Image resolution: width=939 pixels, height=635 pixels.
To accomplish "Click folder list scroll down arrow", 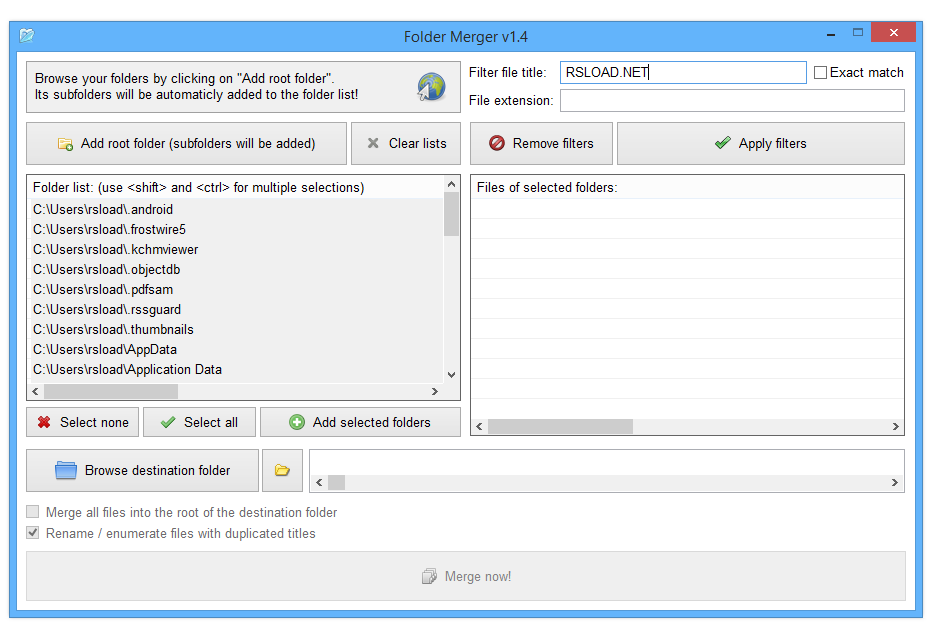I will (x=452, y=375).
